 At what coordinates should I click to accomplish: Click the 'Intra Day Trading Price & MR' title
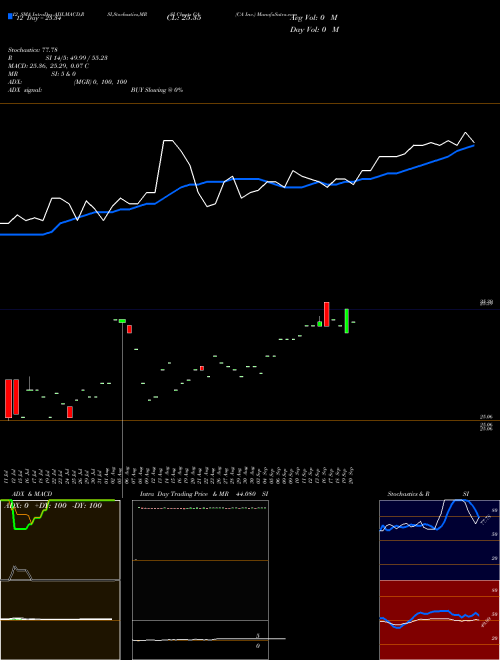point(184,494)
